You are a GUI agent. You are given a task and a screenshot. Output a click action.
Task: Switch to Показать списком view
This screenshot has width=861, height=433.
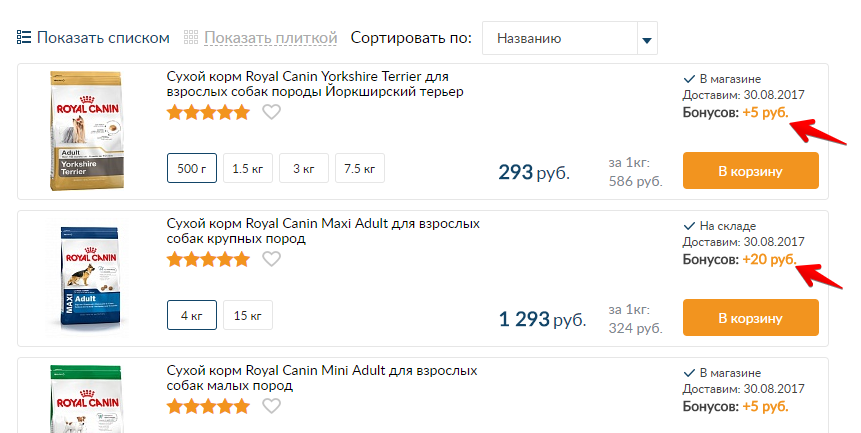(103, 38)
